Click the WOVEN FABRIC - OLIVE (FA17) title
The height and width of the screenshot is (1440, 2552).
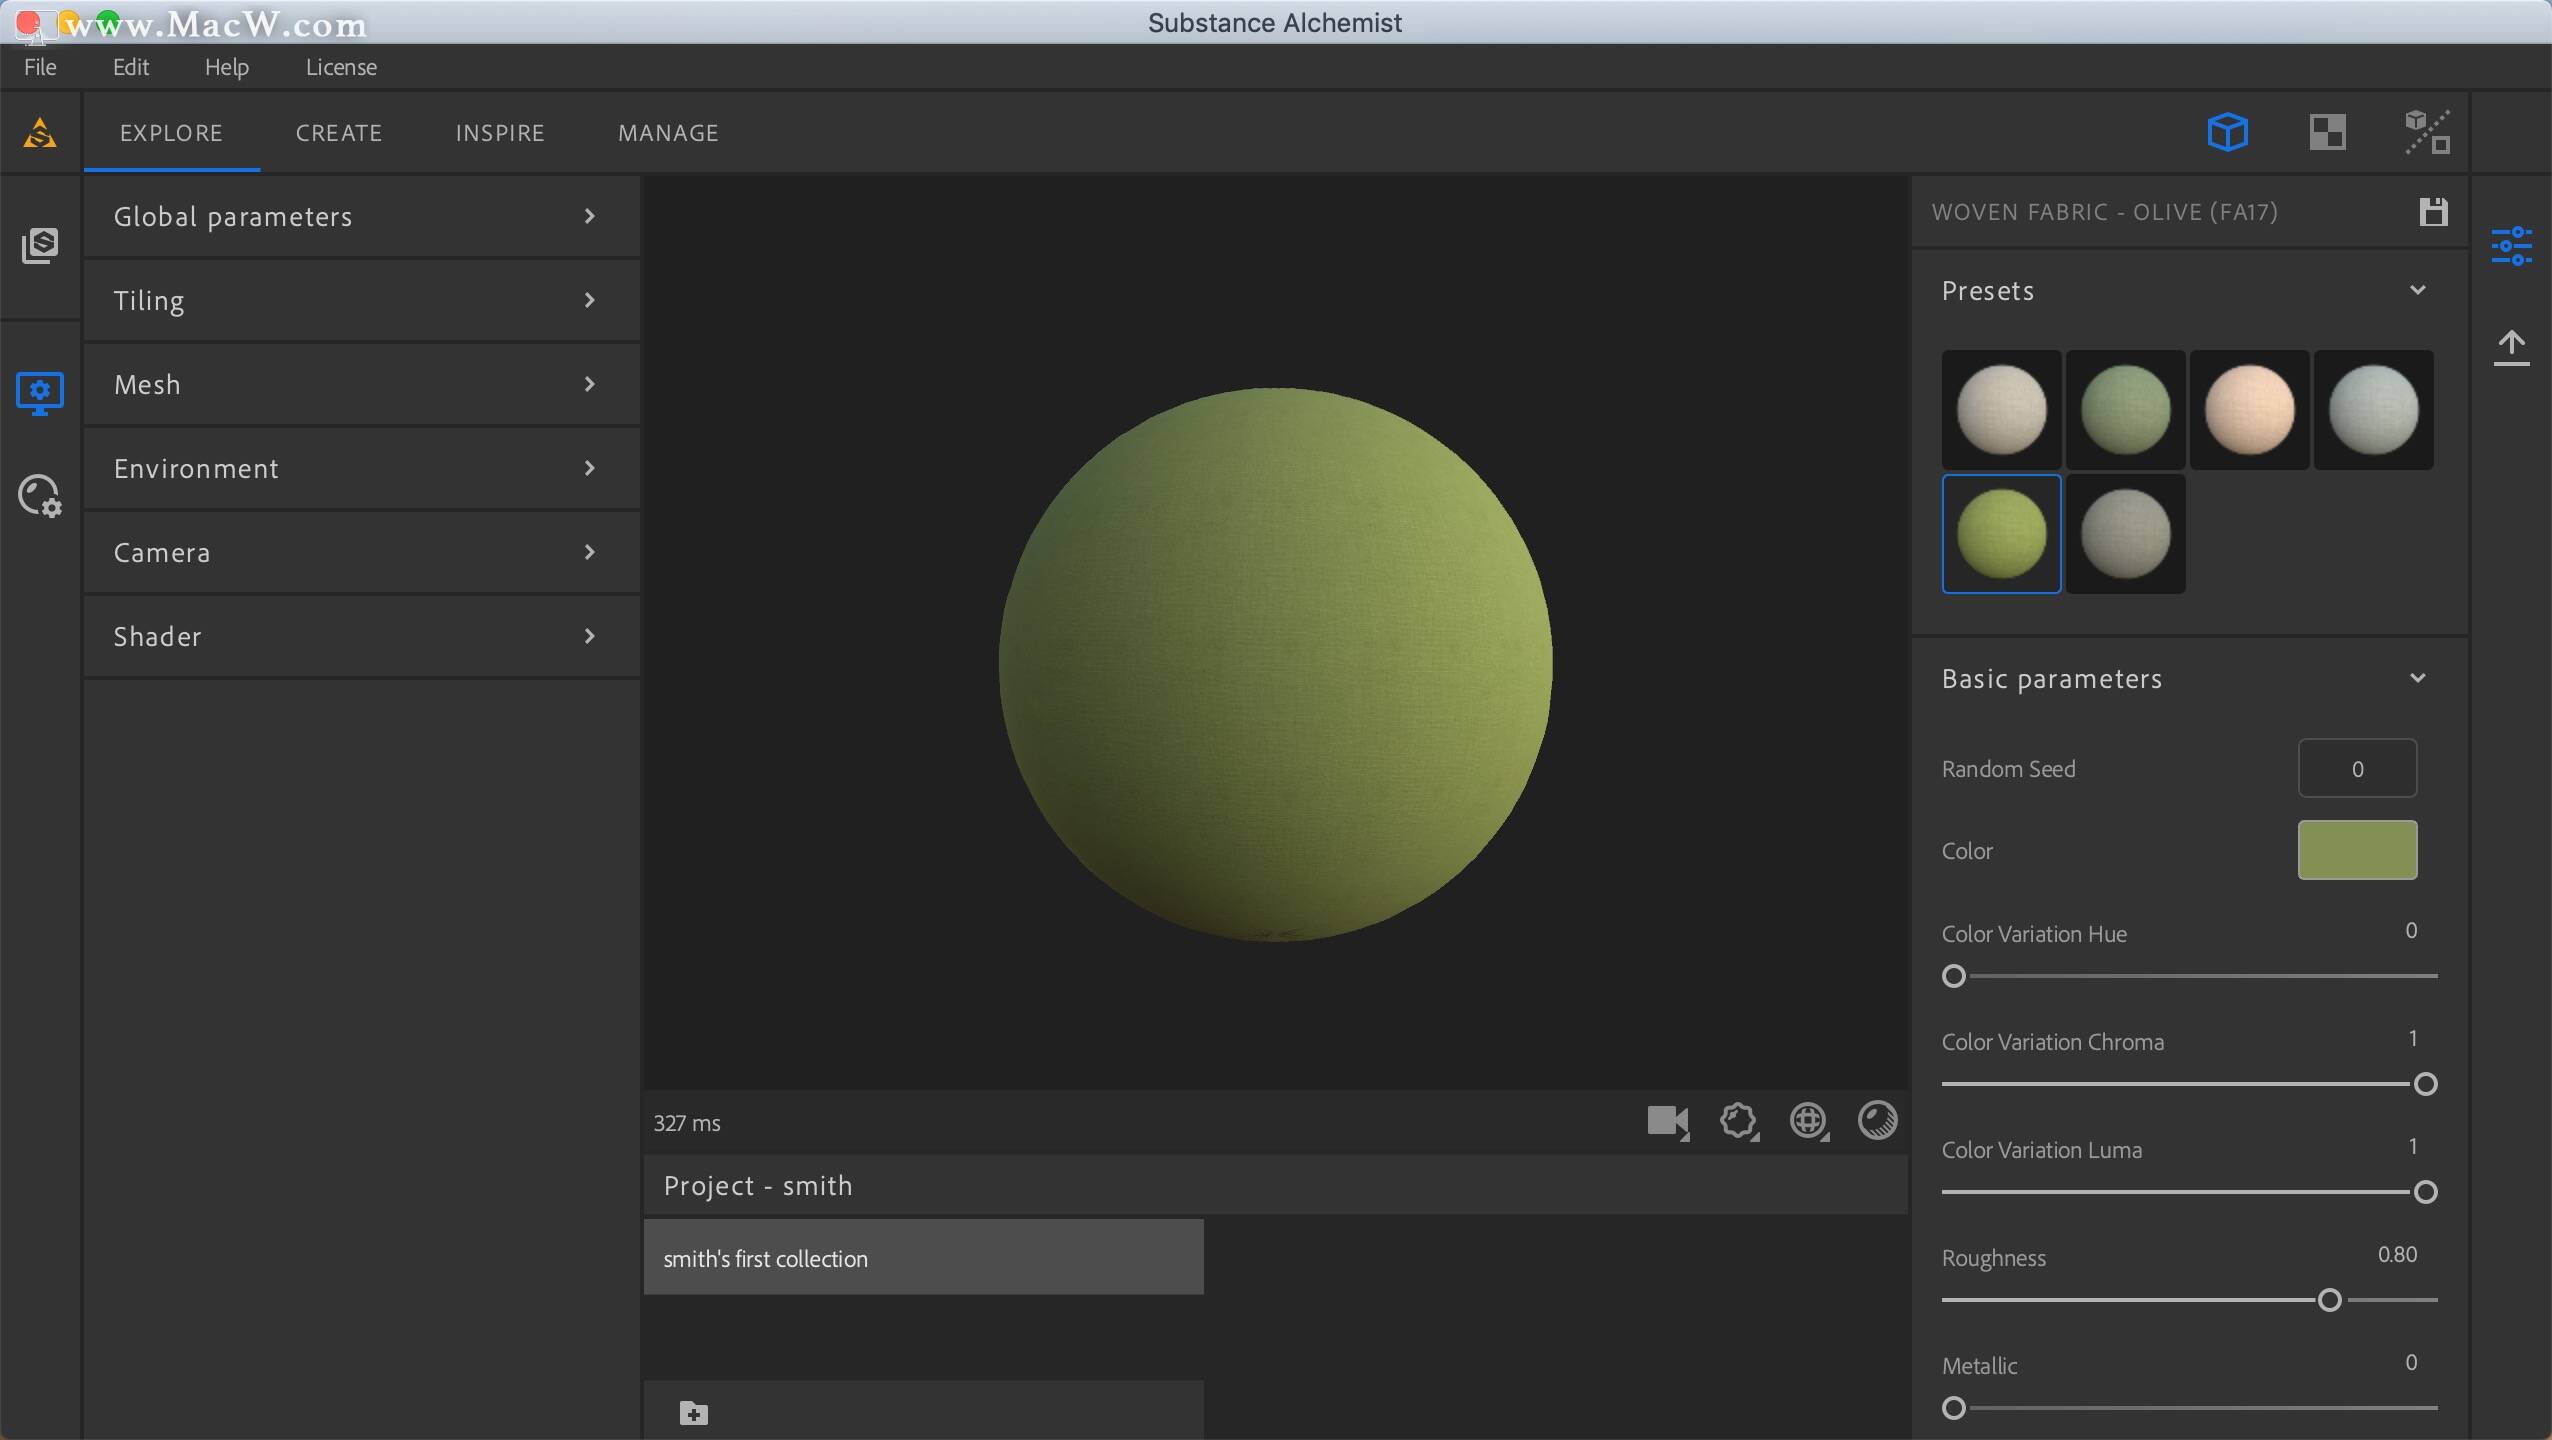coord(2105,212)
